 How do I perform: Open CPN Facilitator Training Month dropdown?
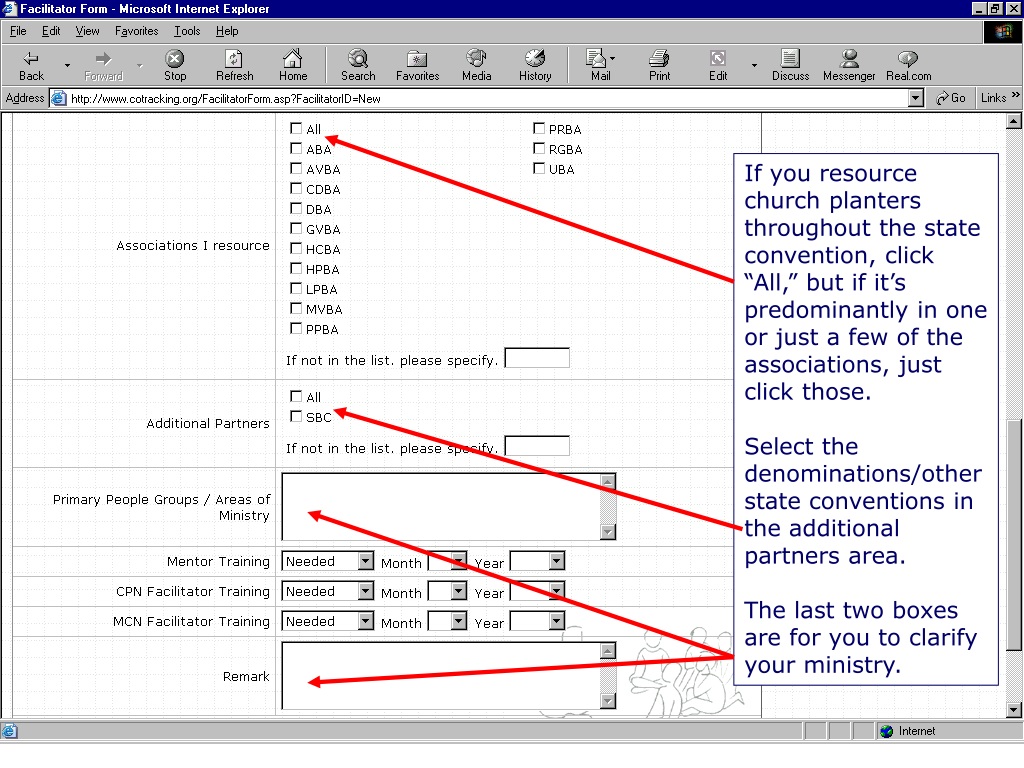click(x=447, y=591)
